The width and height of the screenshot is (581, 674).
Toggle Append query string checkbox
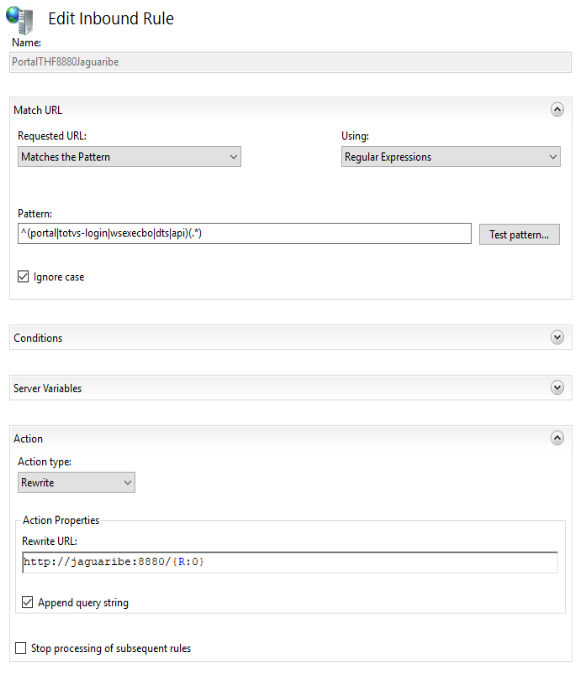pyautogui.click(x=27, y=602)
